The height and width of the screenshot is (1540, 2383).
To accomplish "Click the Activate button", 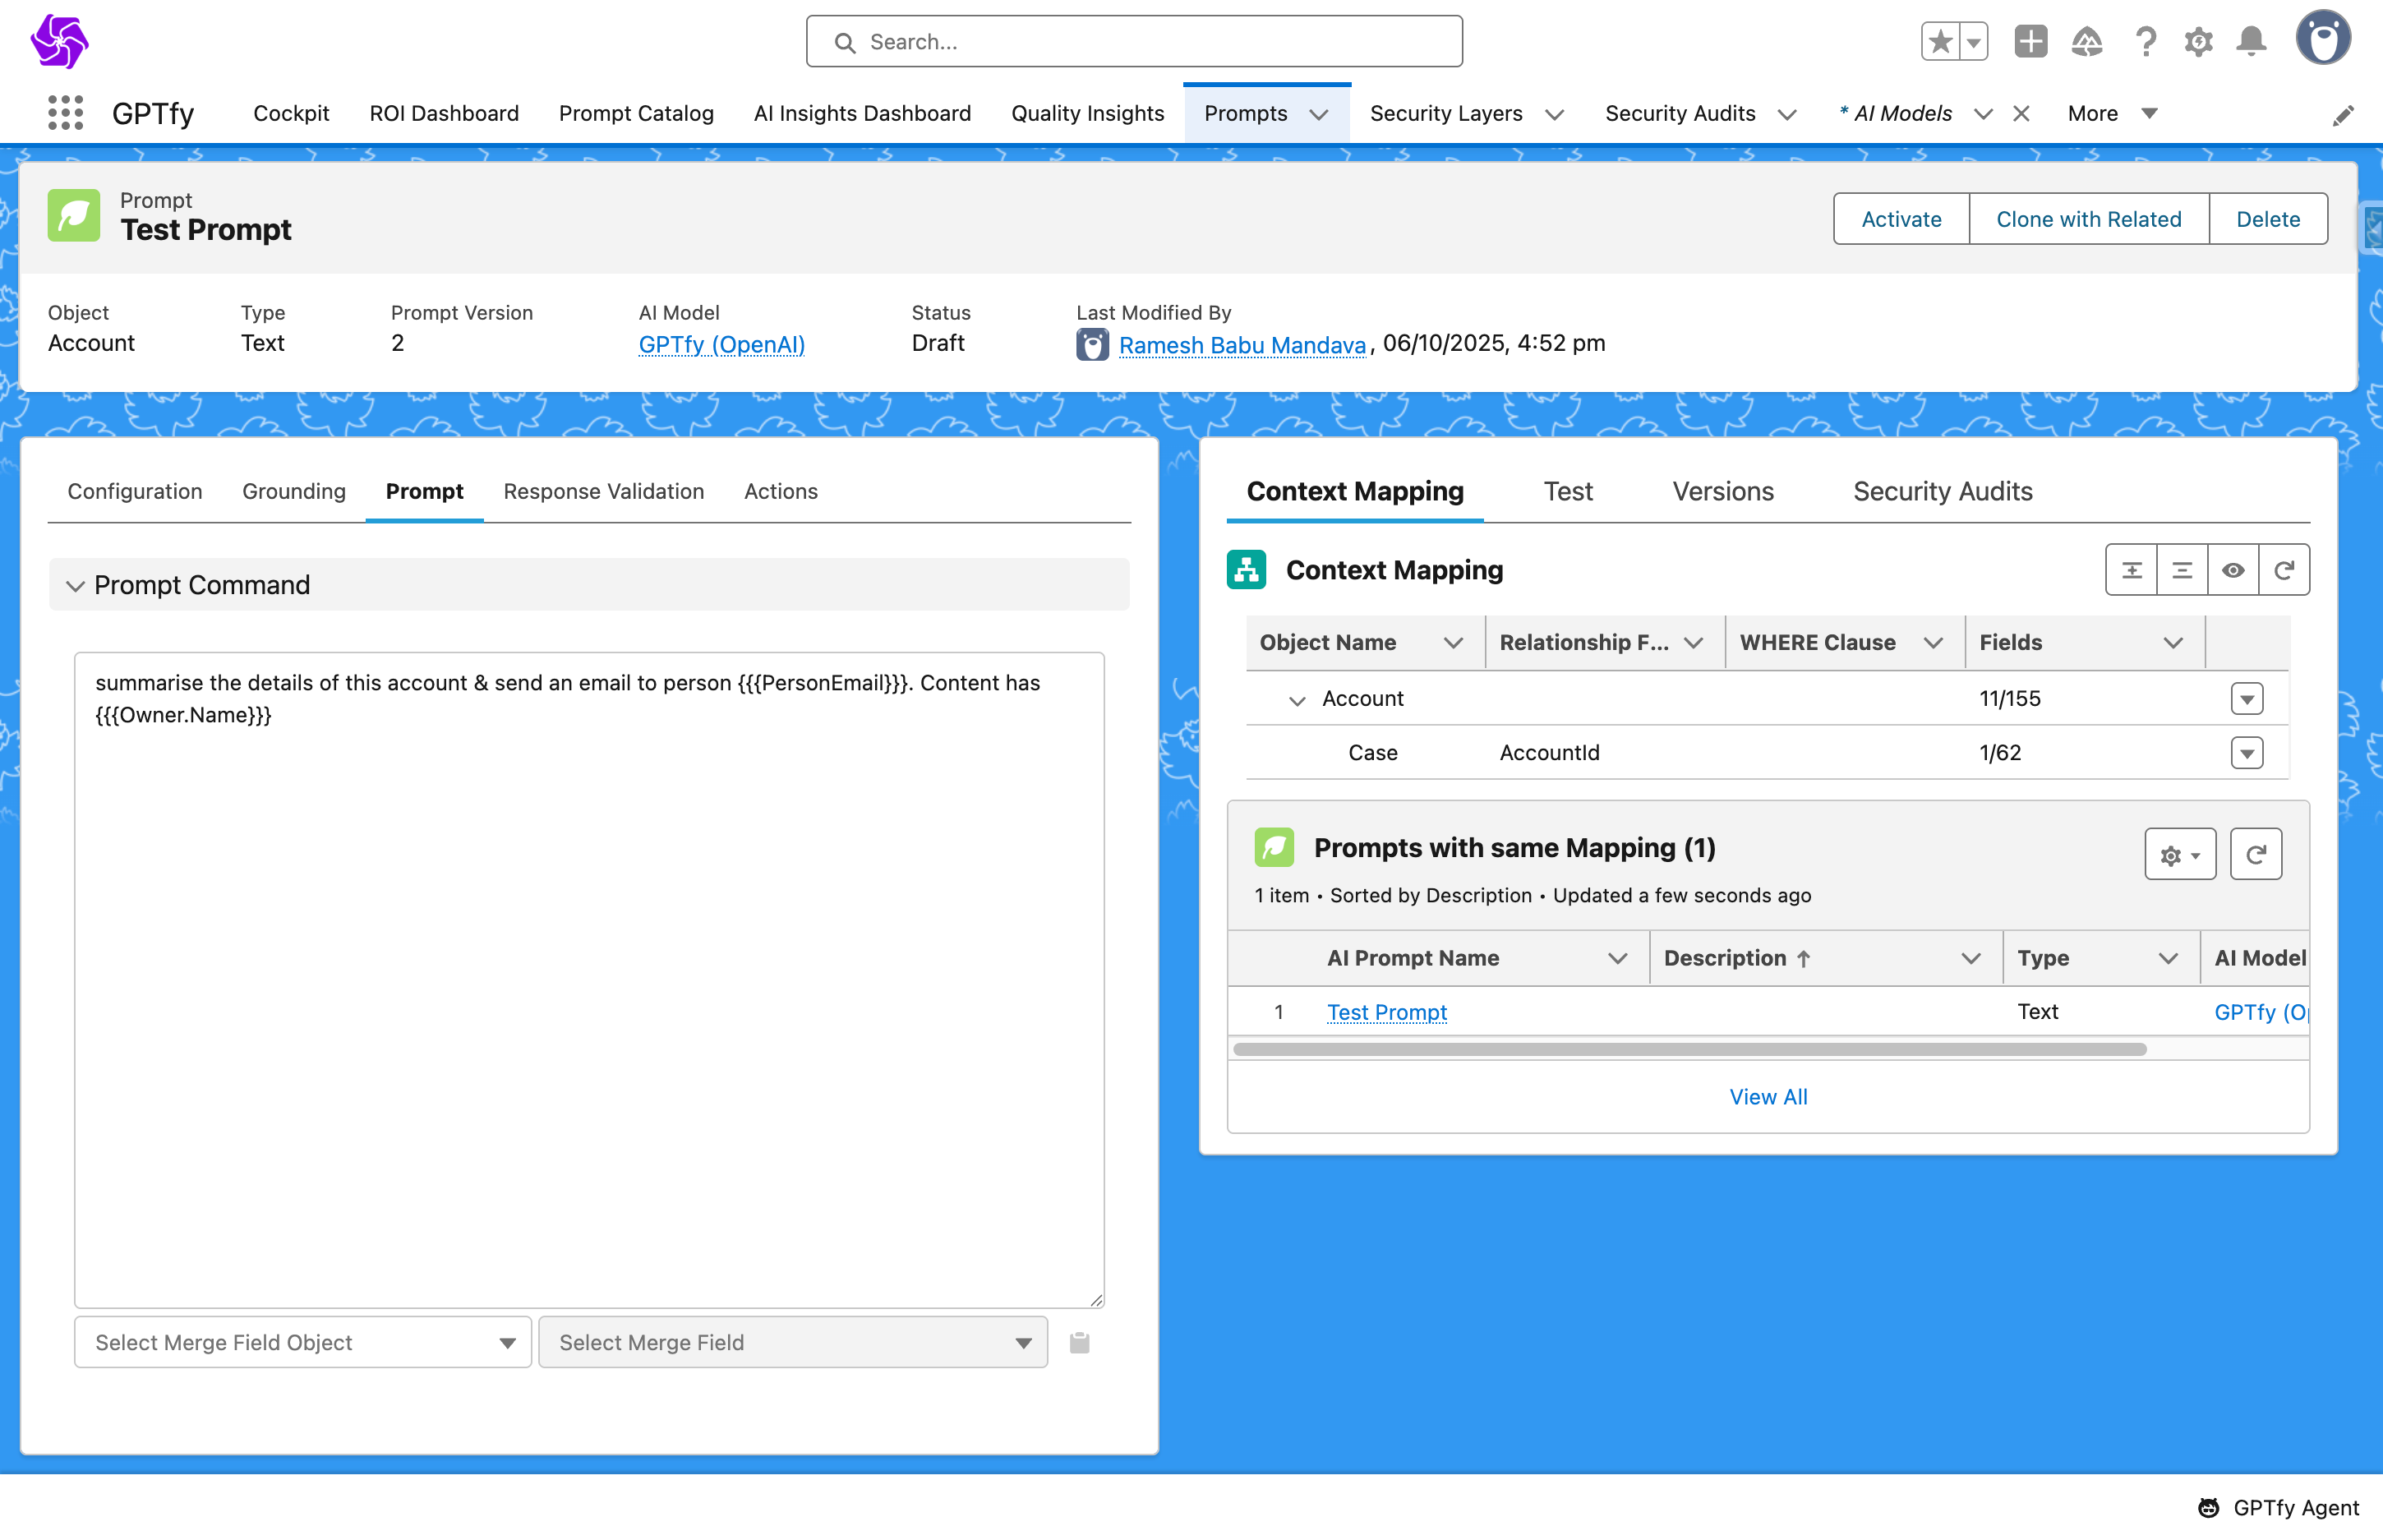I will (1900, 219).
